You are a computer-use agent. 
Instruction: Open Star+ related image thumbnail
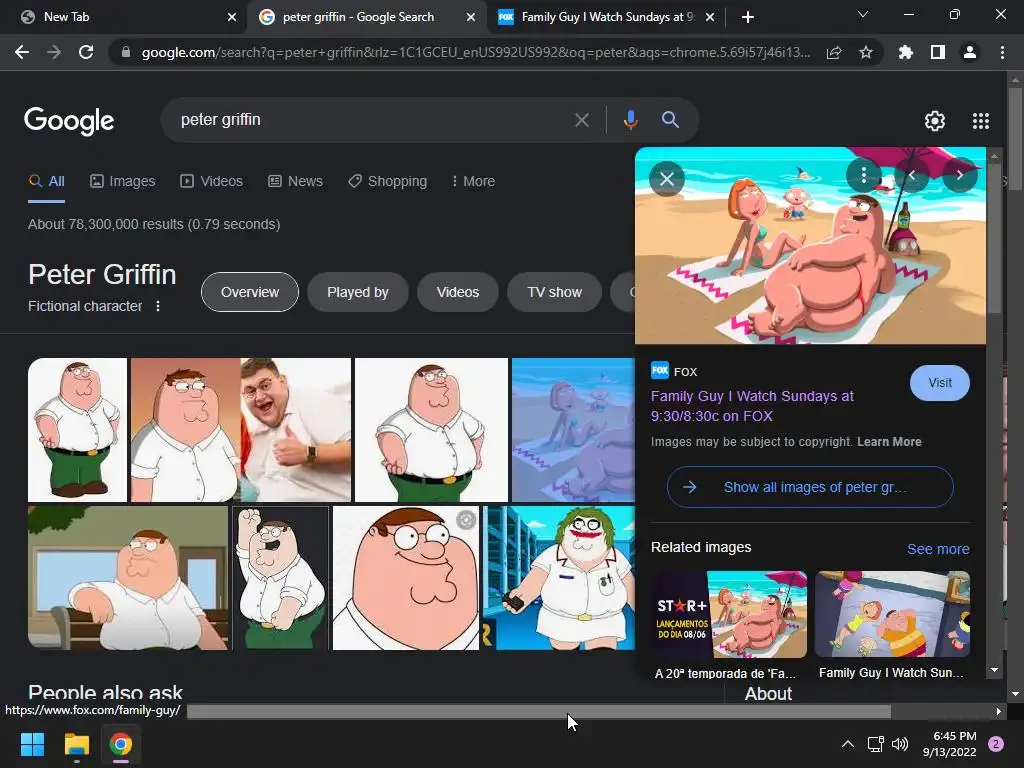(x=729, y=615)
